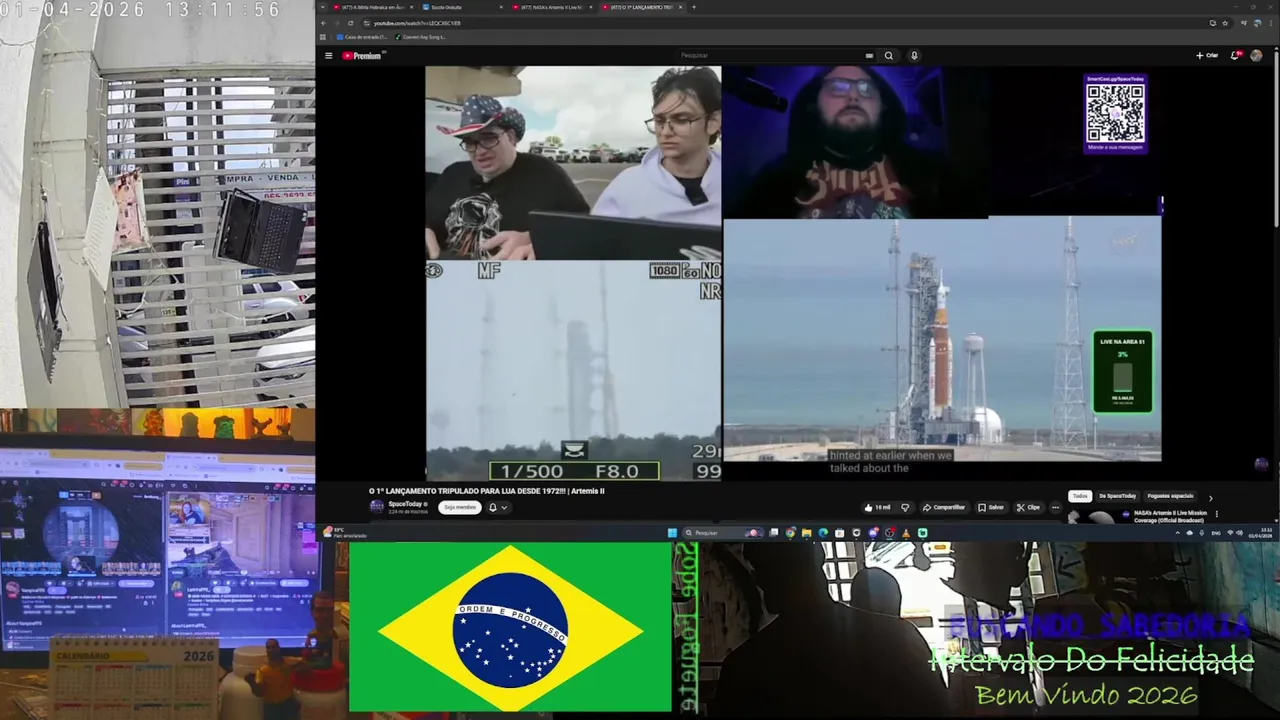
Task: Launch Google Chrome from the taskbar
Action: 790,533
